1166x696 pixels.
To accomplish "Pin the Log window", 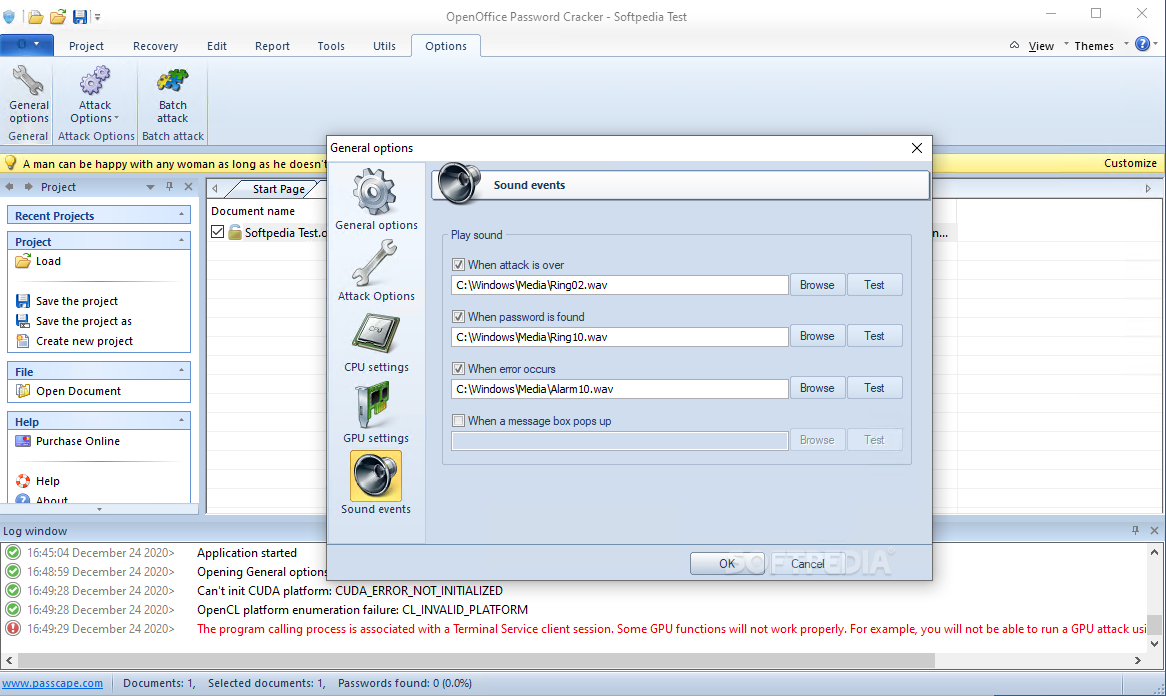I will click(x=1135, y=530).
